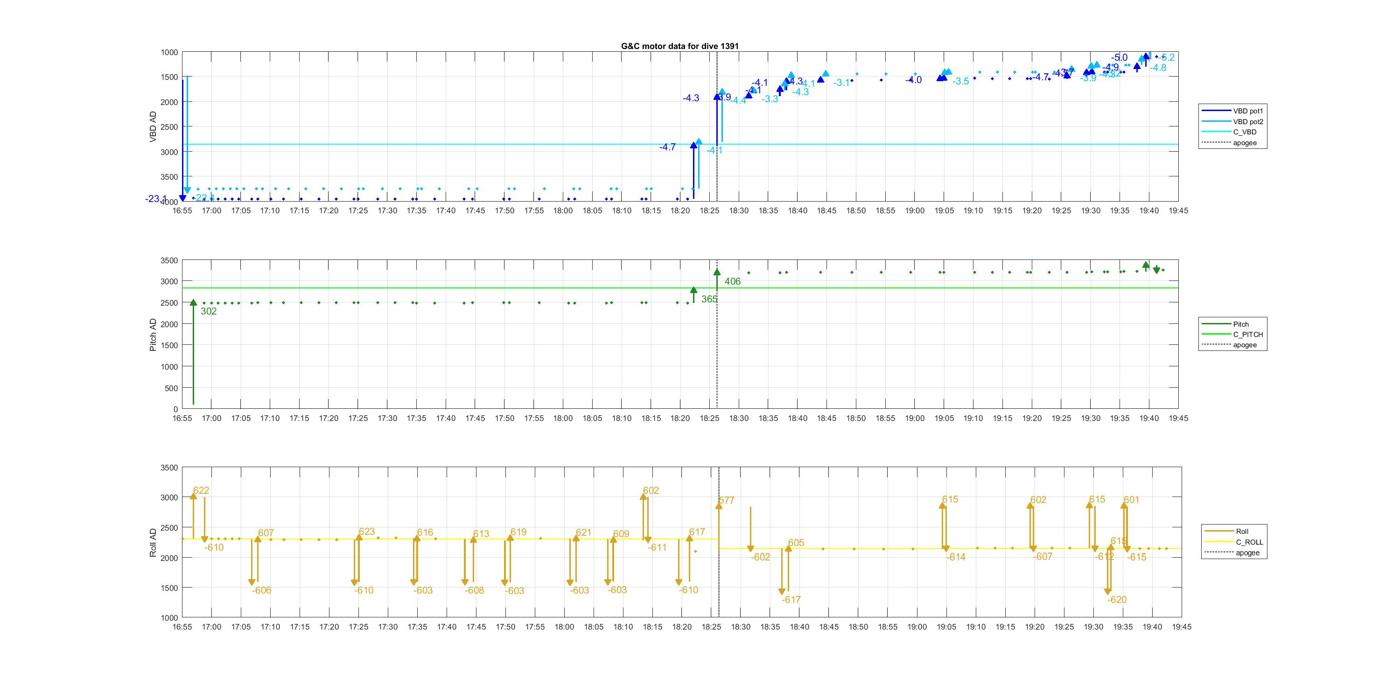This screenshot has height=693, width=1400.
Task: Click the '-614' roll data label
Action: click(x=956, y=557)
